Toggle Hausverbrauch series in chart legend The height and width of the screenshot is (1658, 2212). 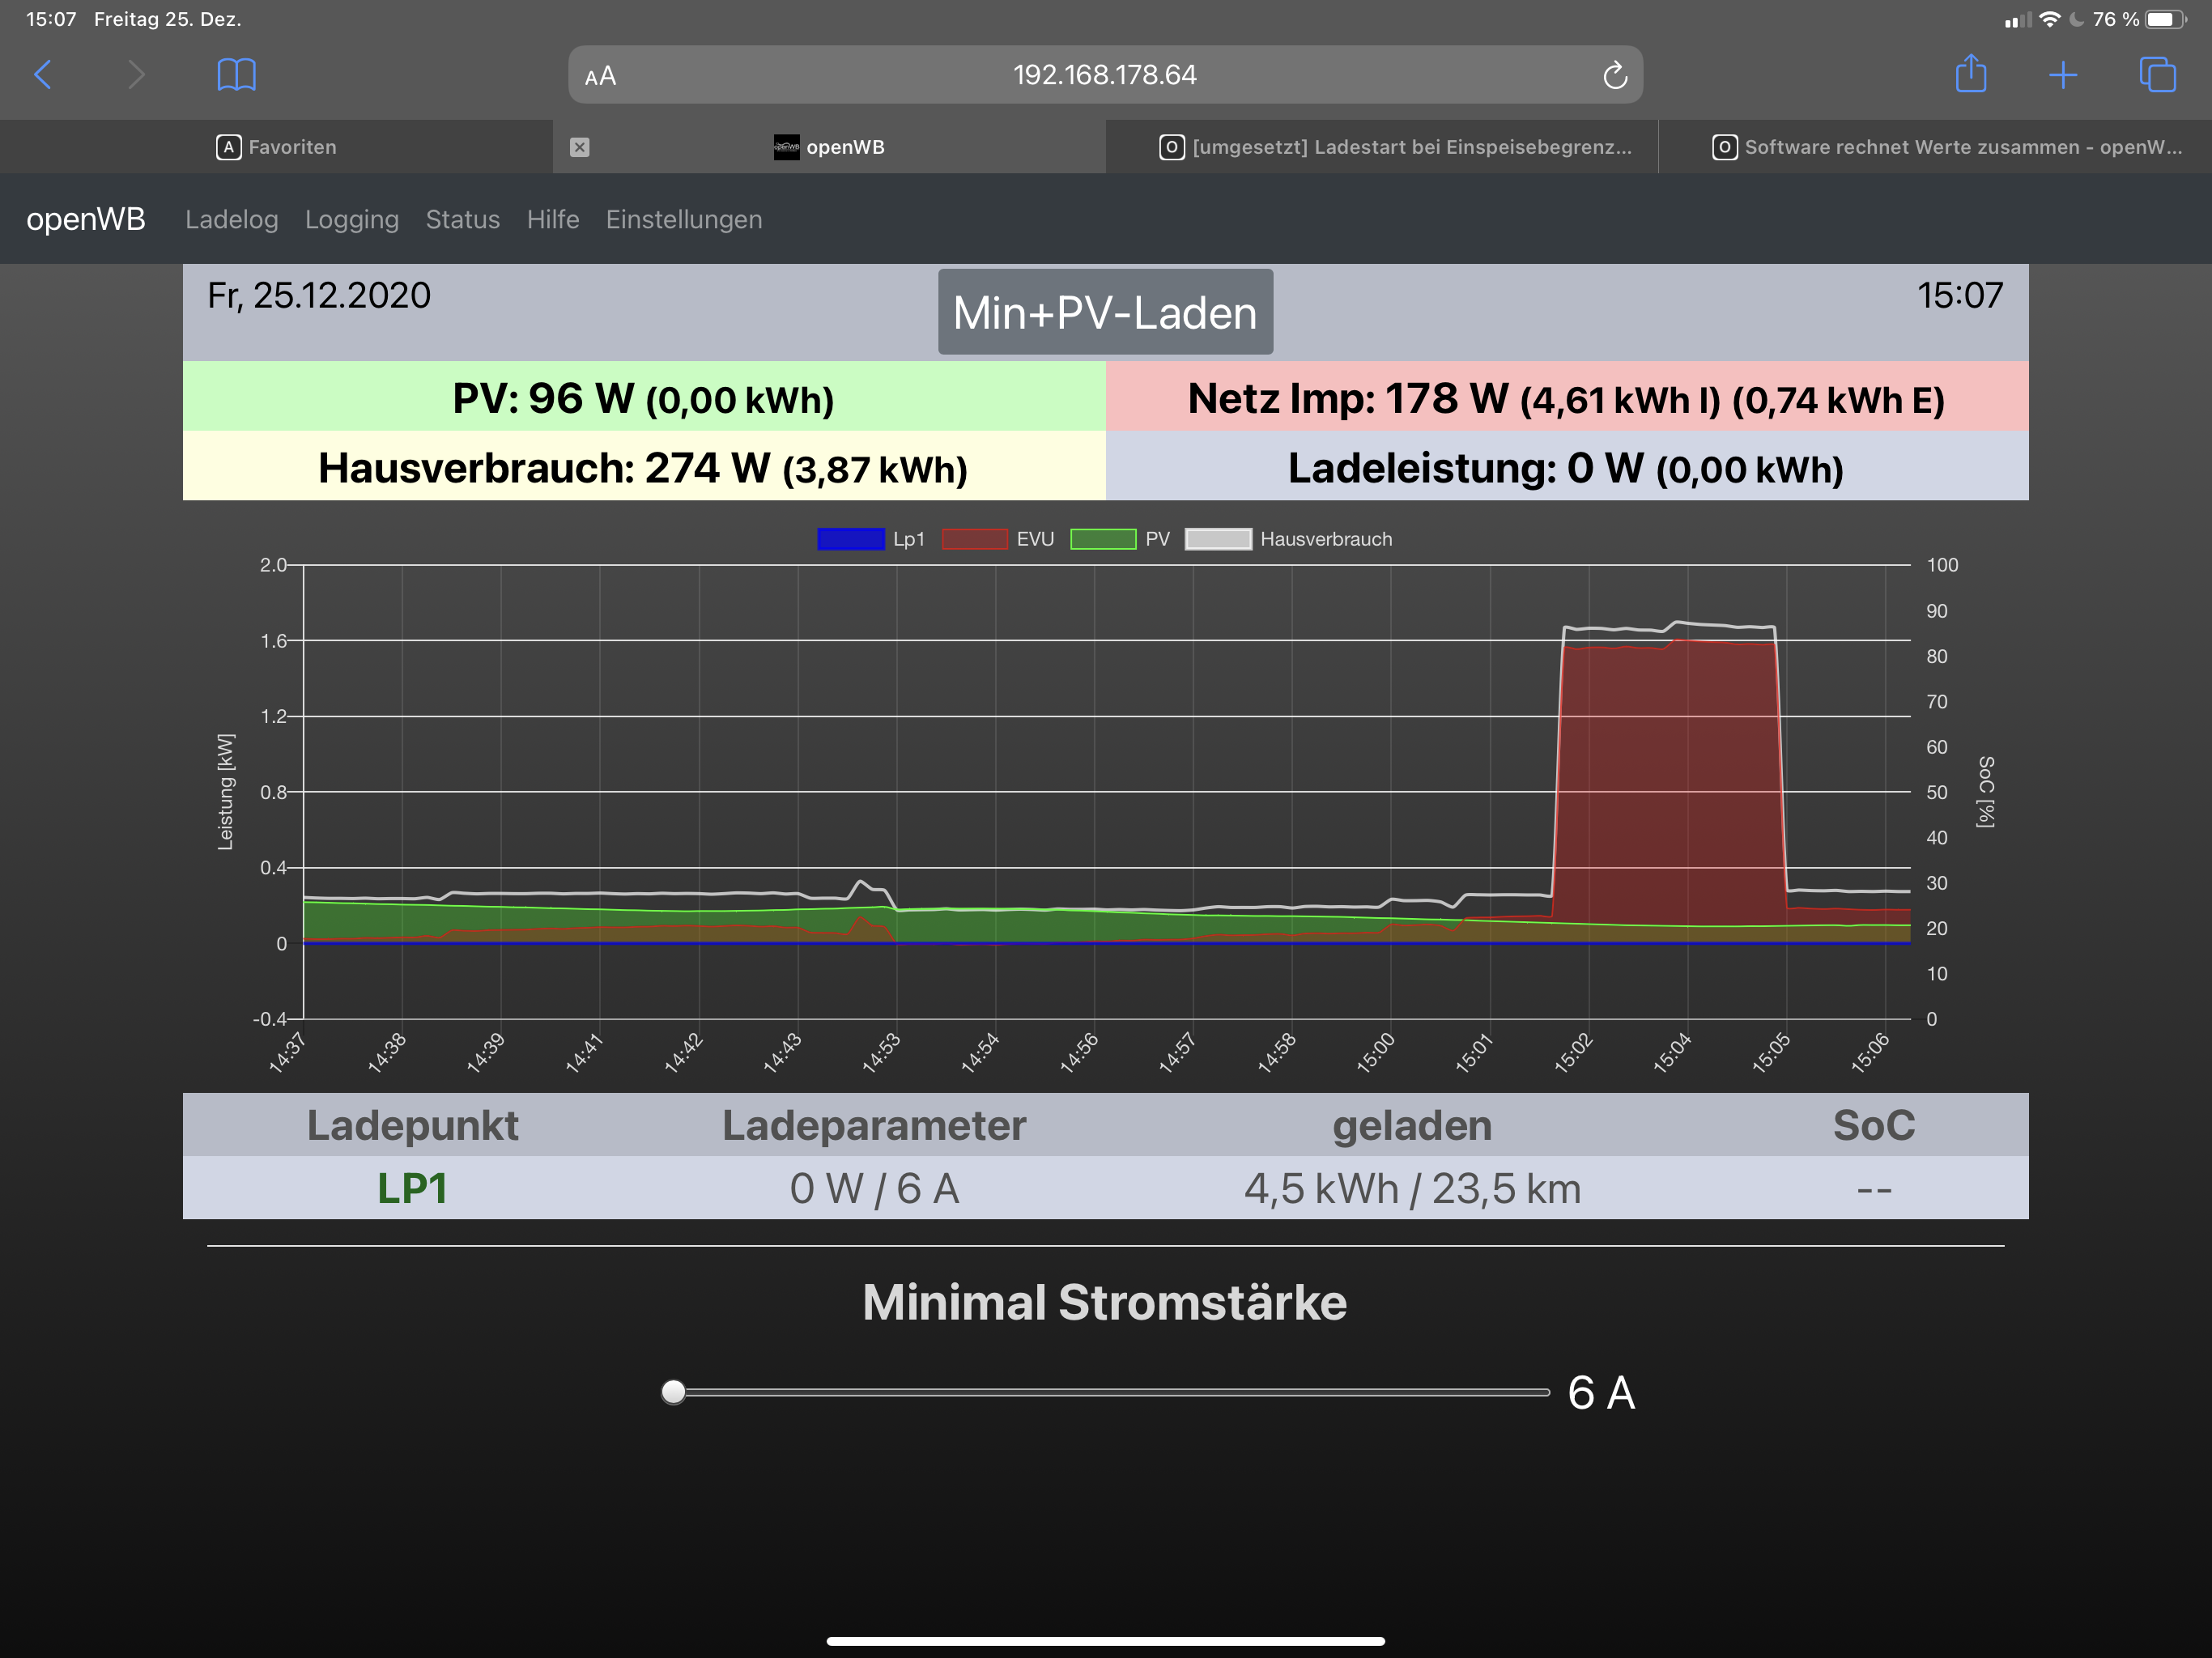tap(1288, 539)
